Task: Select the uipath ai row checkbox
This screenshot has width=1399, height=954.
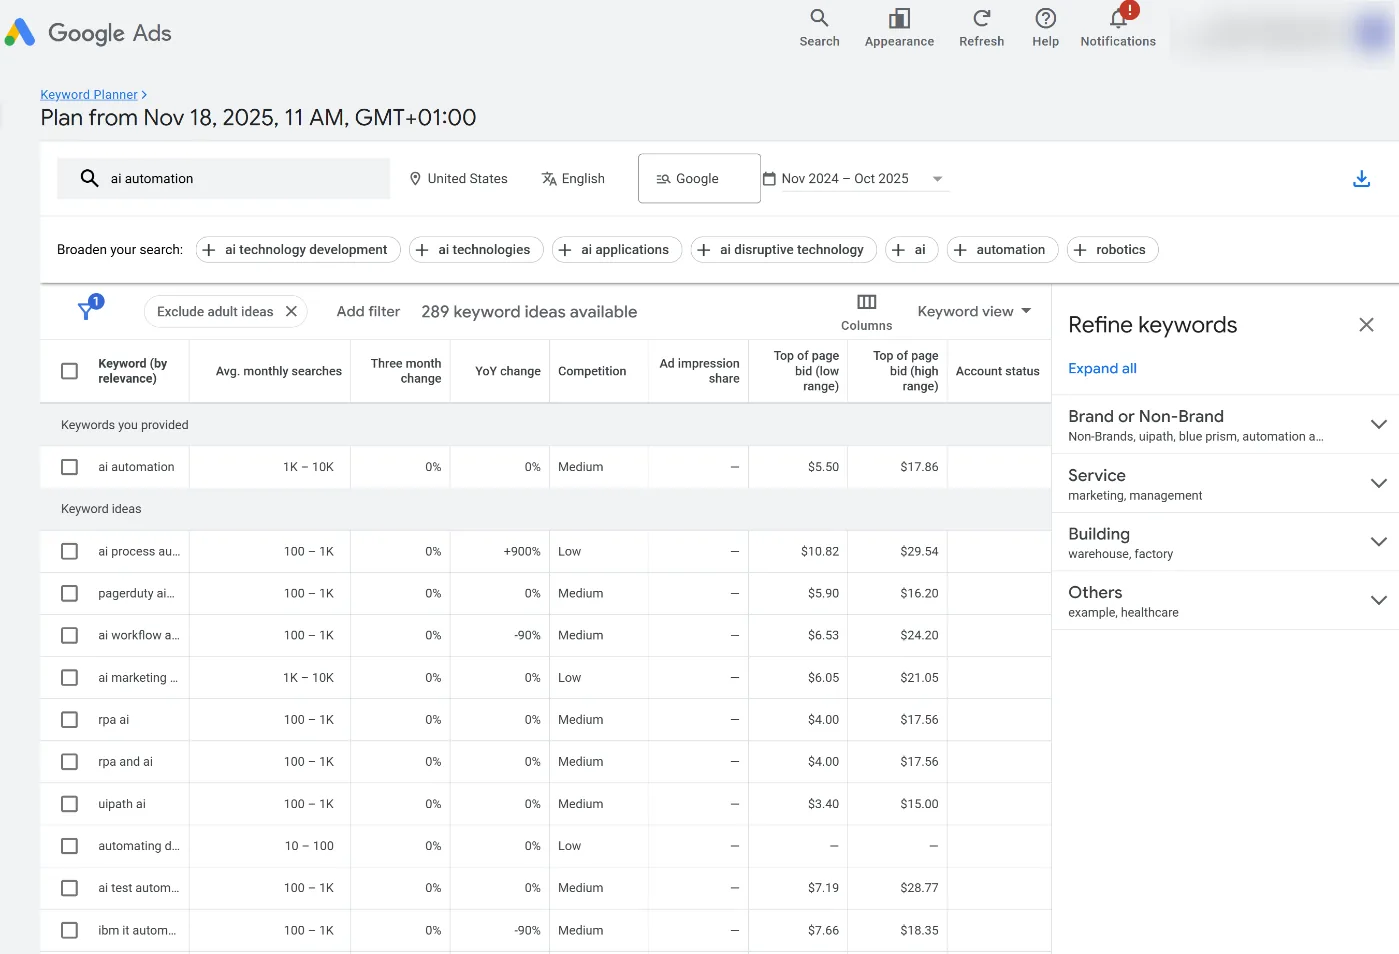Action: click(x=69, y=803)
